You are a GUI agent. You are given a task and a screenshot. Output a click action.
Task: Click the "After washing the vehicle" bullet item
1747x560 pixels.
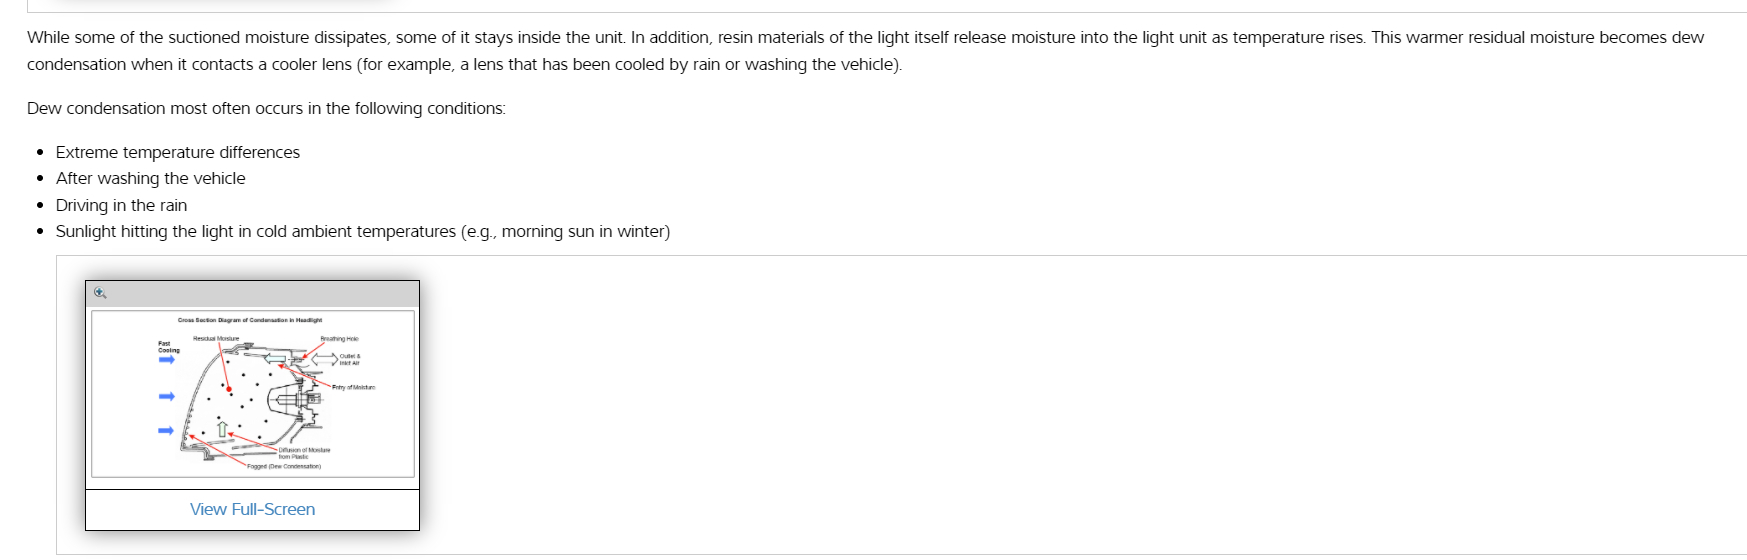(x=150, y=178)
